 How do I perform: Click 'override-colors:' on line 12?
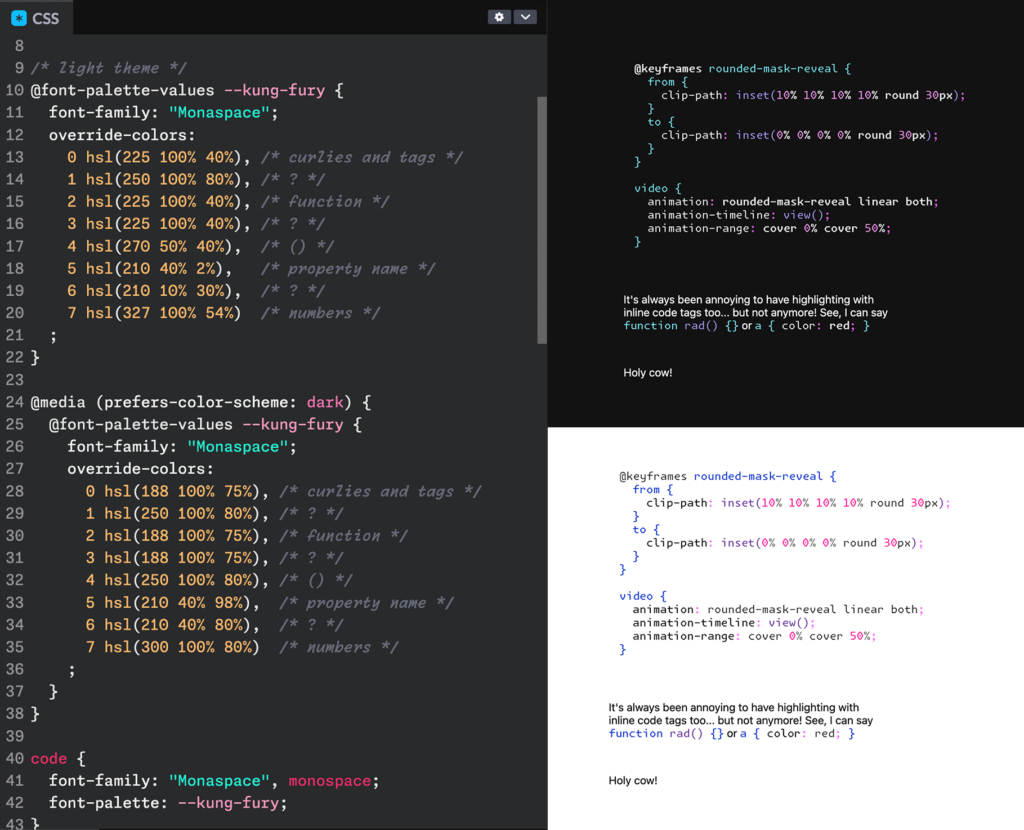coord(122,135)
